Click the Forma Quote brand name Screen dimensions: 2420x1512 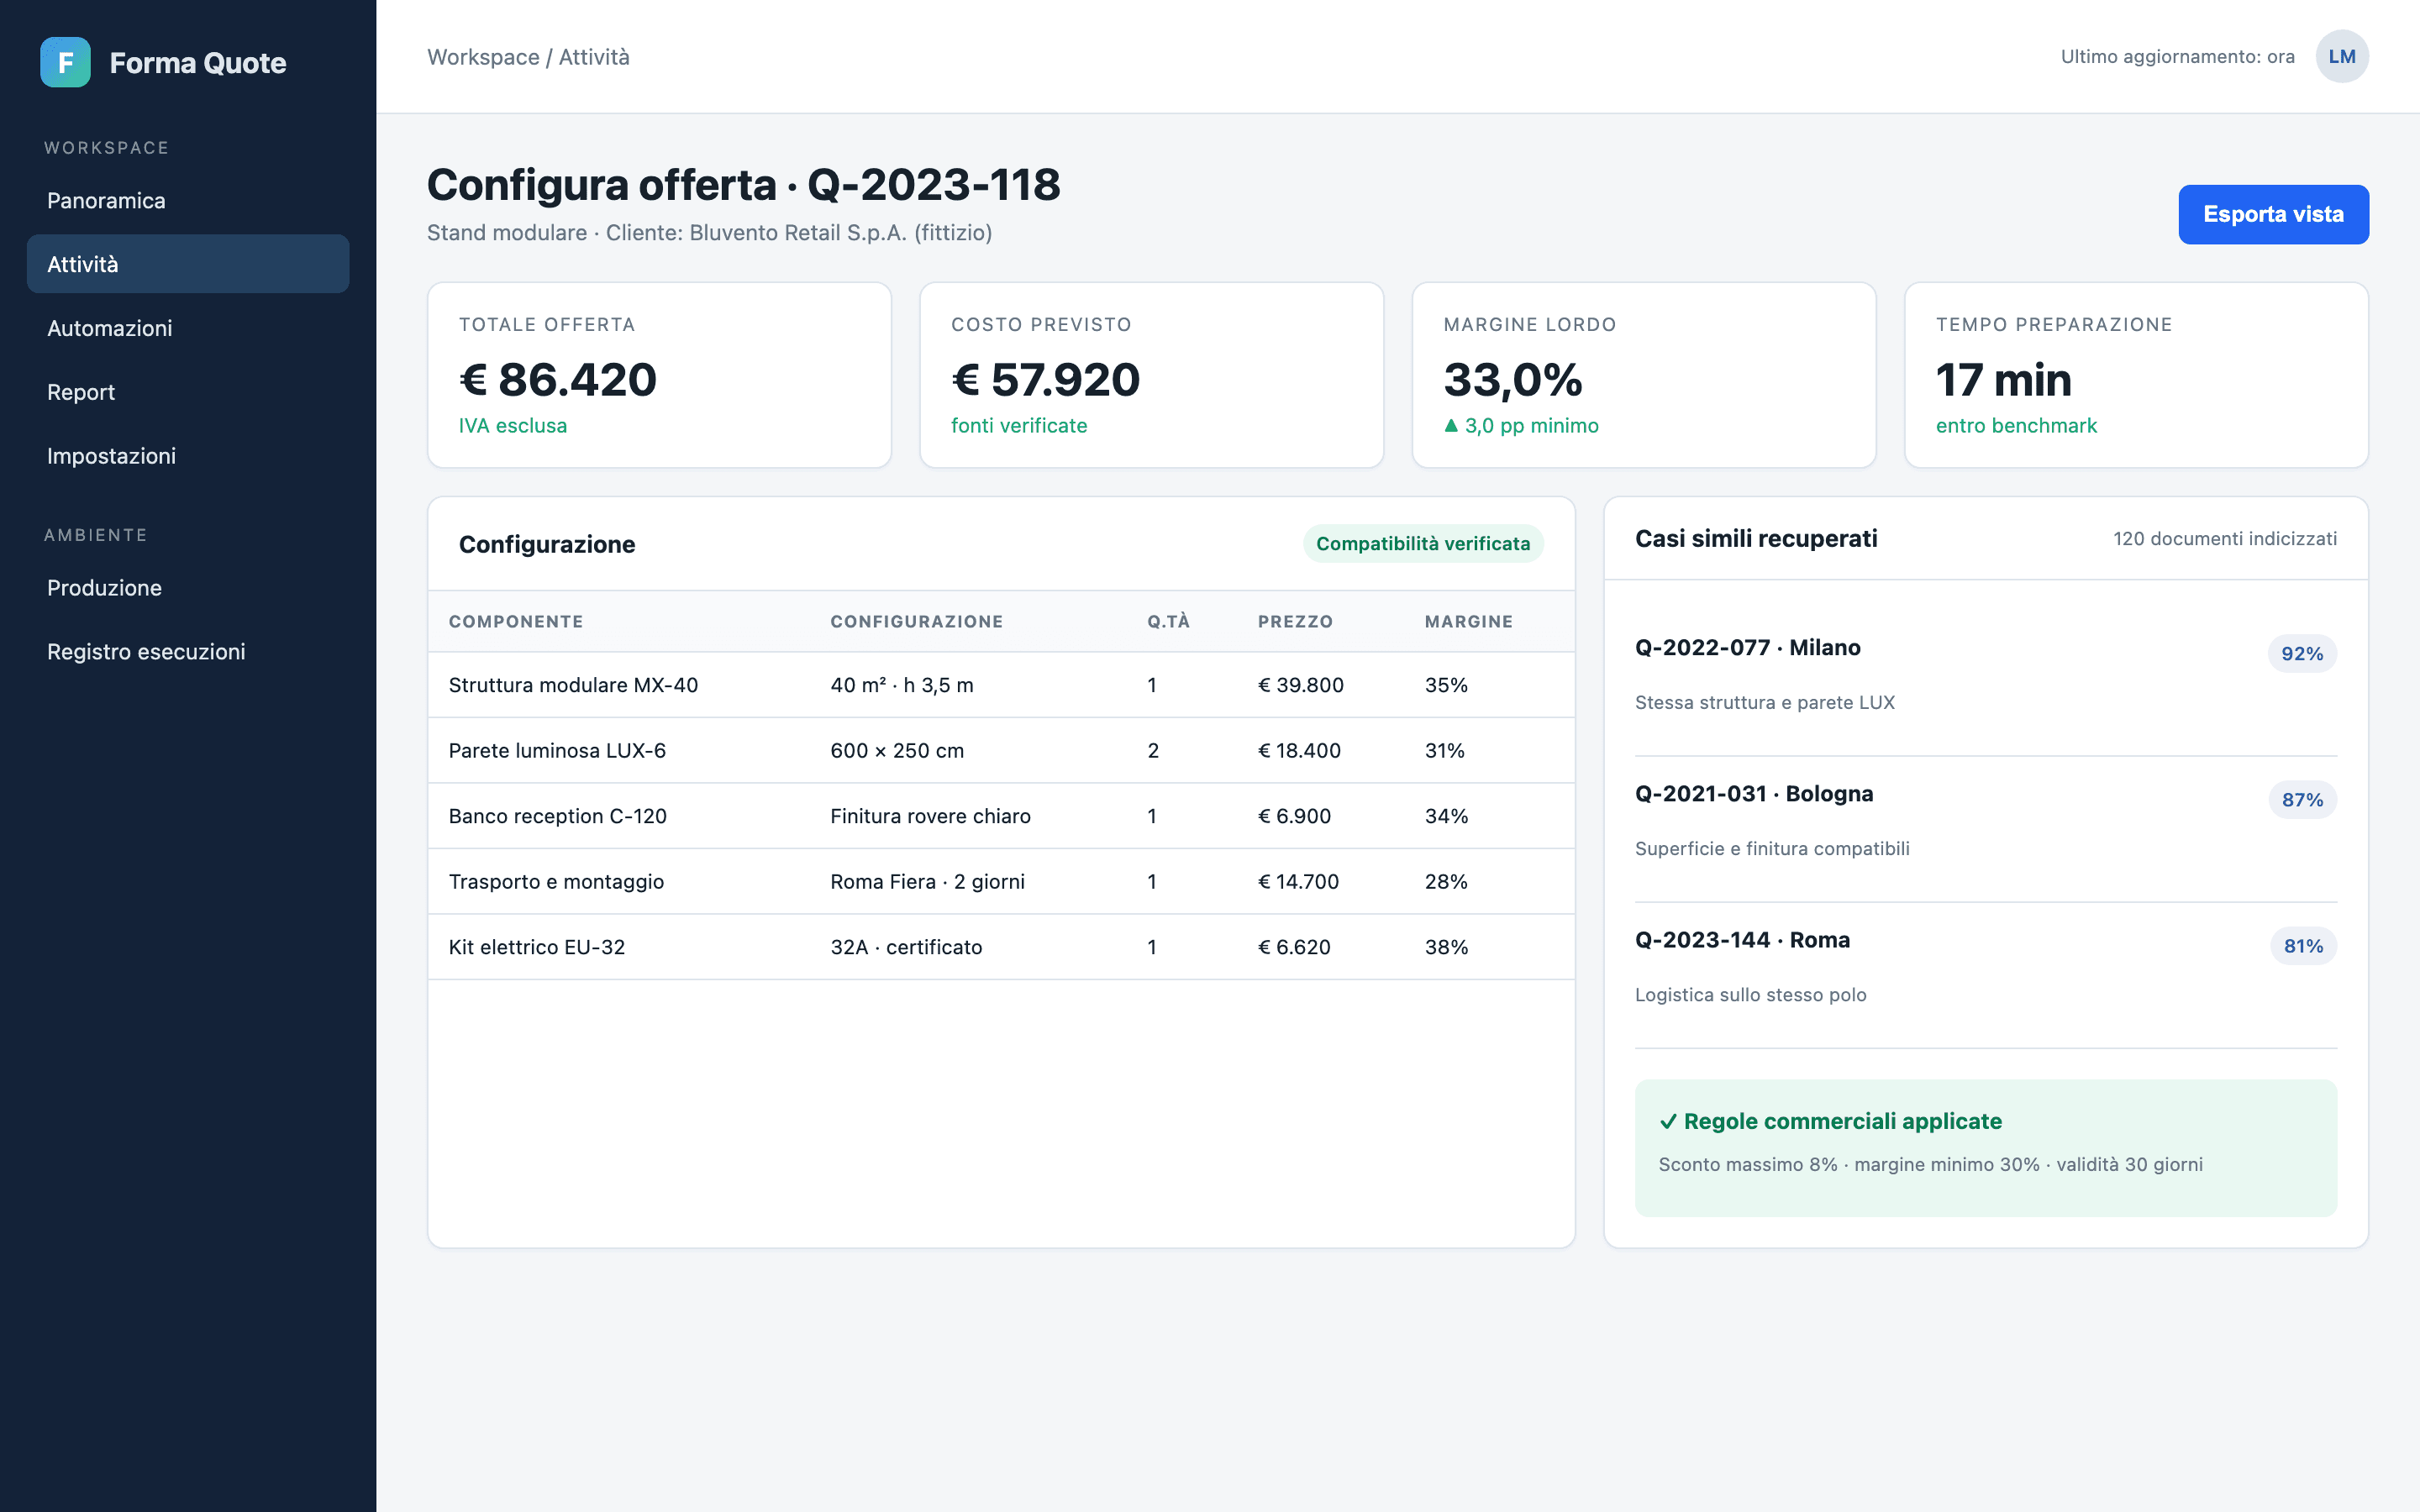(x=198, y=63)
